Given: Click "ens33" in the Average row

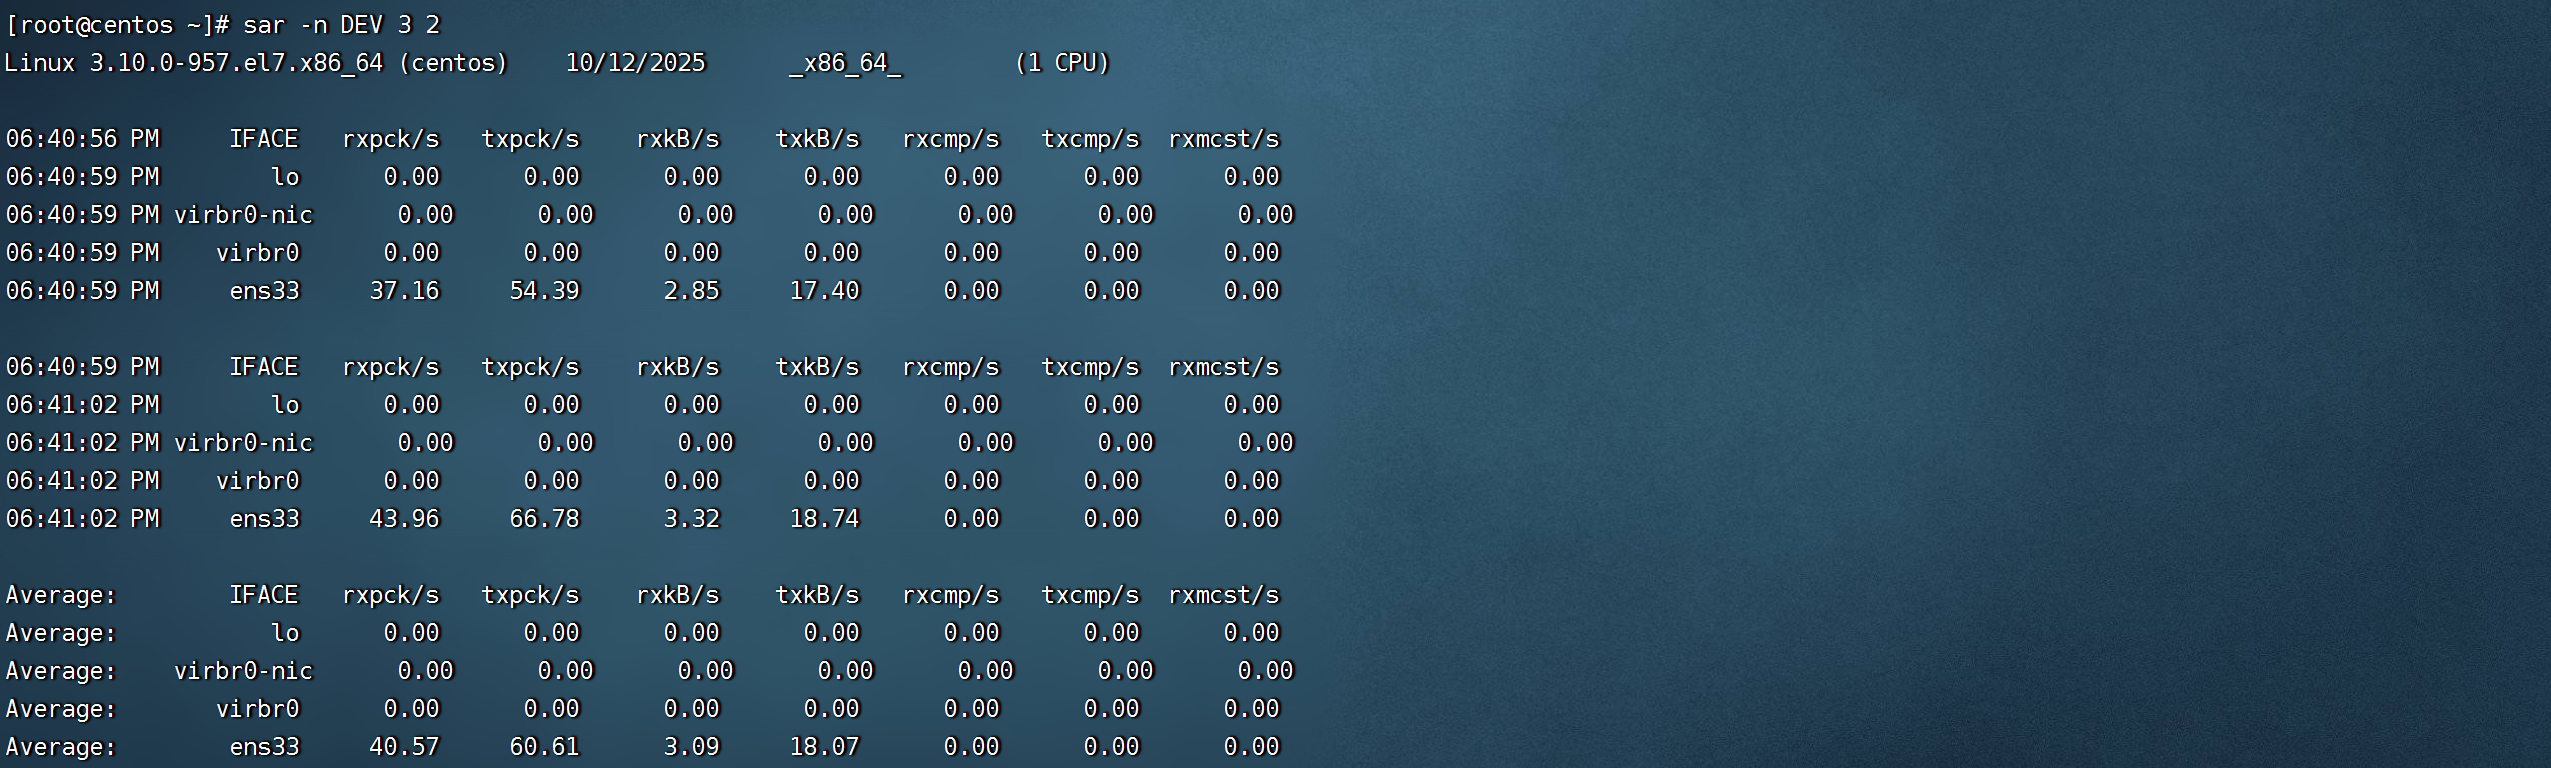Looking at the screenshot, I should 265,747.
